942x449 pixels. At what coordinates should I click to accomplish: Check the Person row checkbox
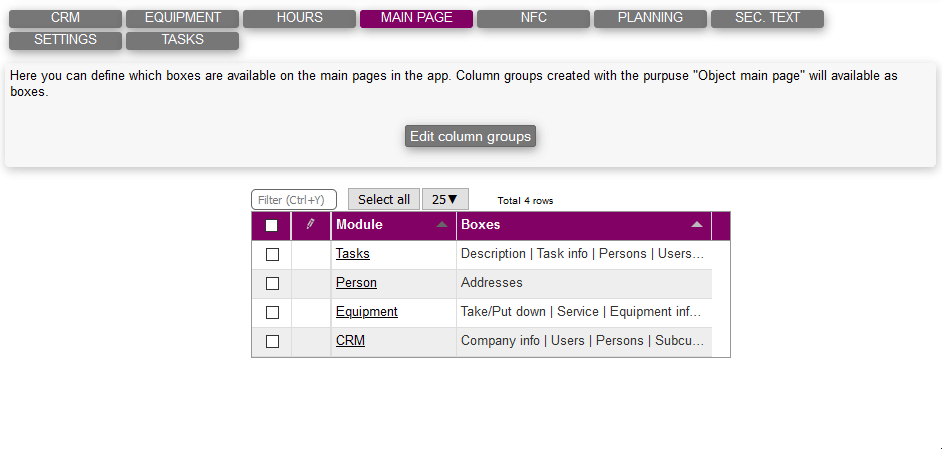tap(272, 283)
